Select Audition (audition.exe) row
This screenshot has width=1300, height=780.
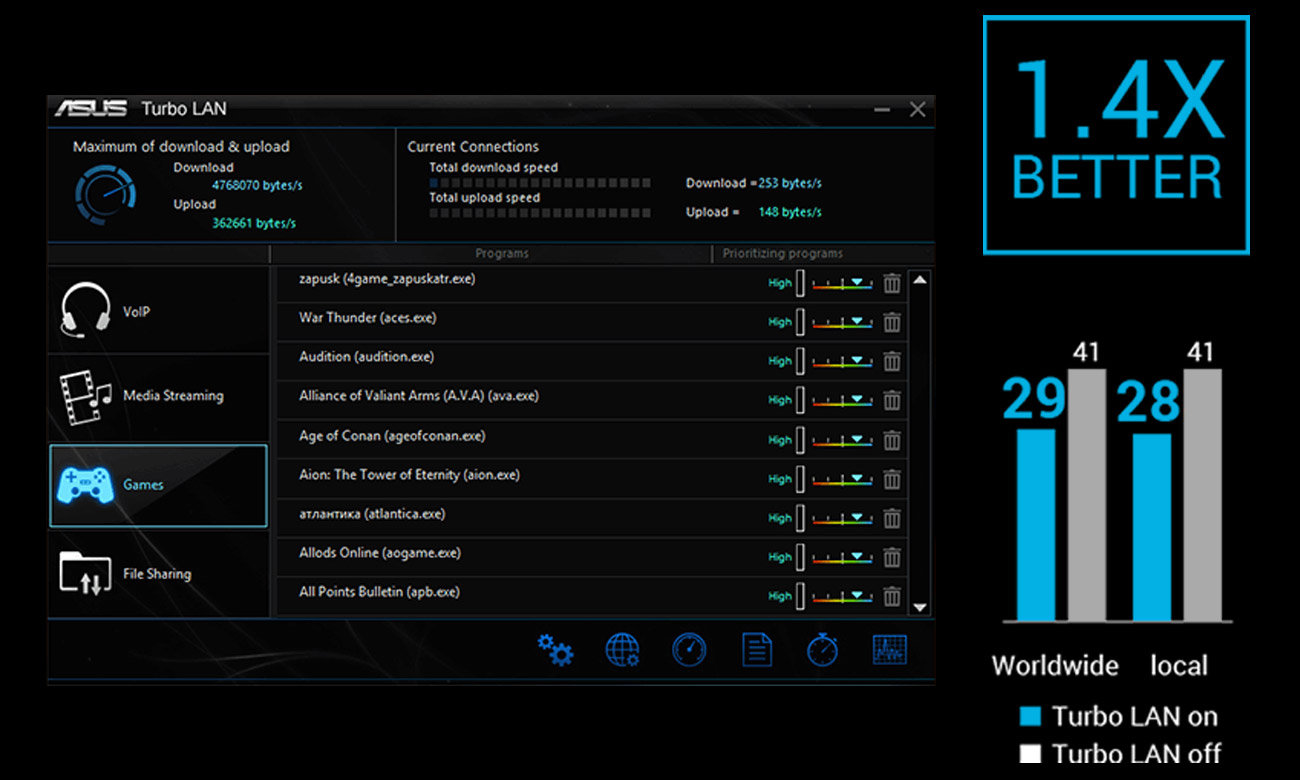[x=590, y=362]
